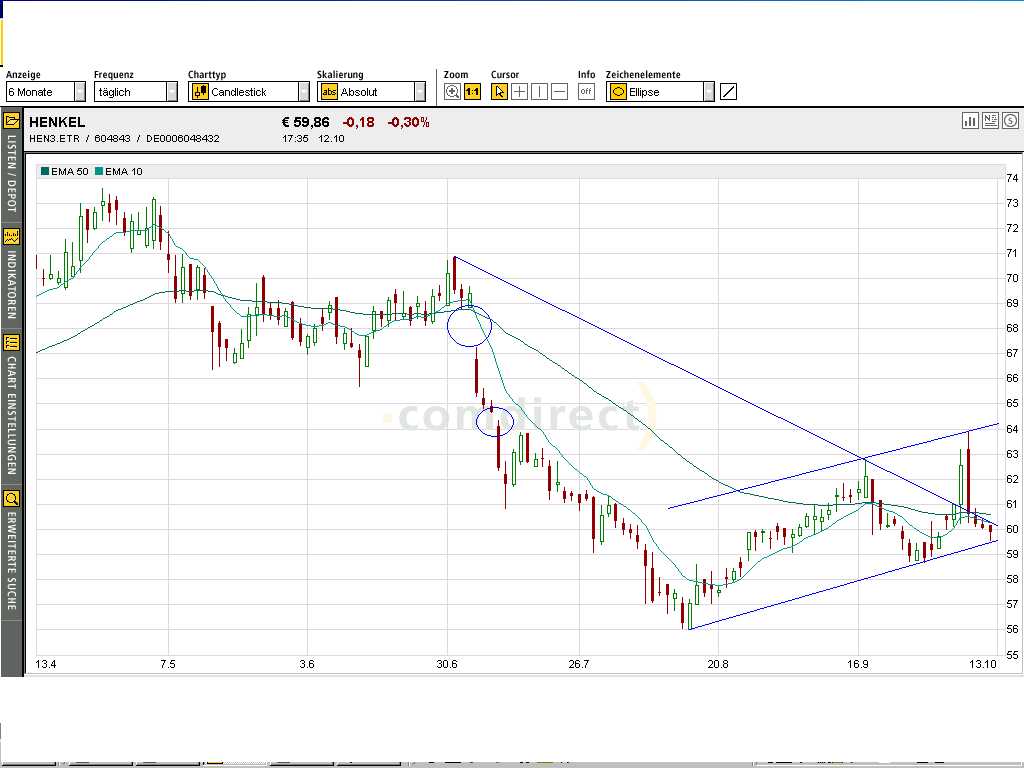Image resolution: width=1024 pixels, height=768 pixels.
Task: Click the 7.5 date label on x-axis
Action: (168, 664)
